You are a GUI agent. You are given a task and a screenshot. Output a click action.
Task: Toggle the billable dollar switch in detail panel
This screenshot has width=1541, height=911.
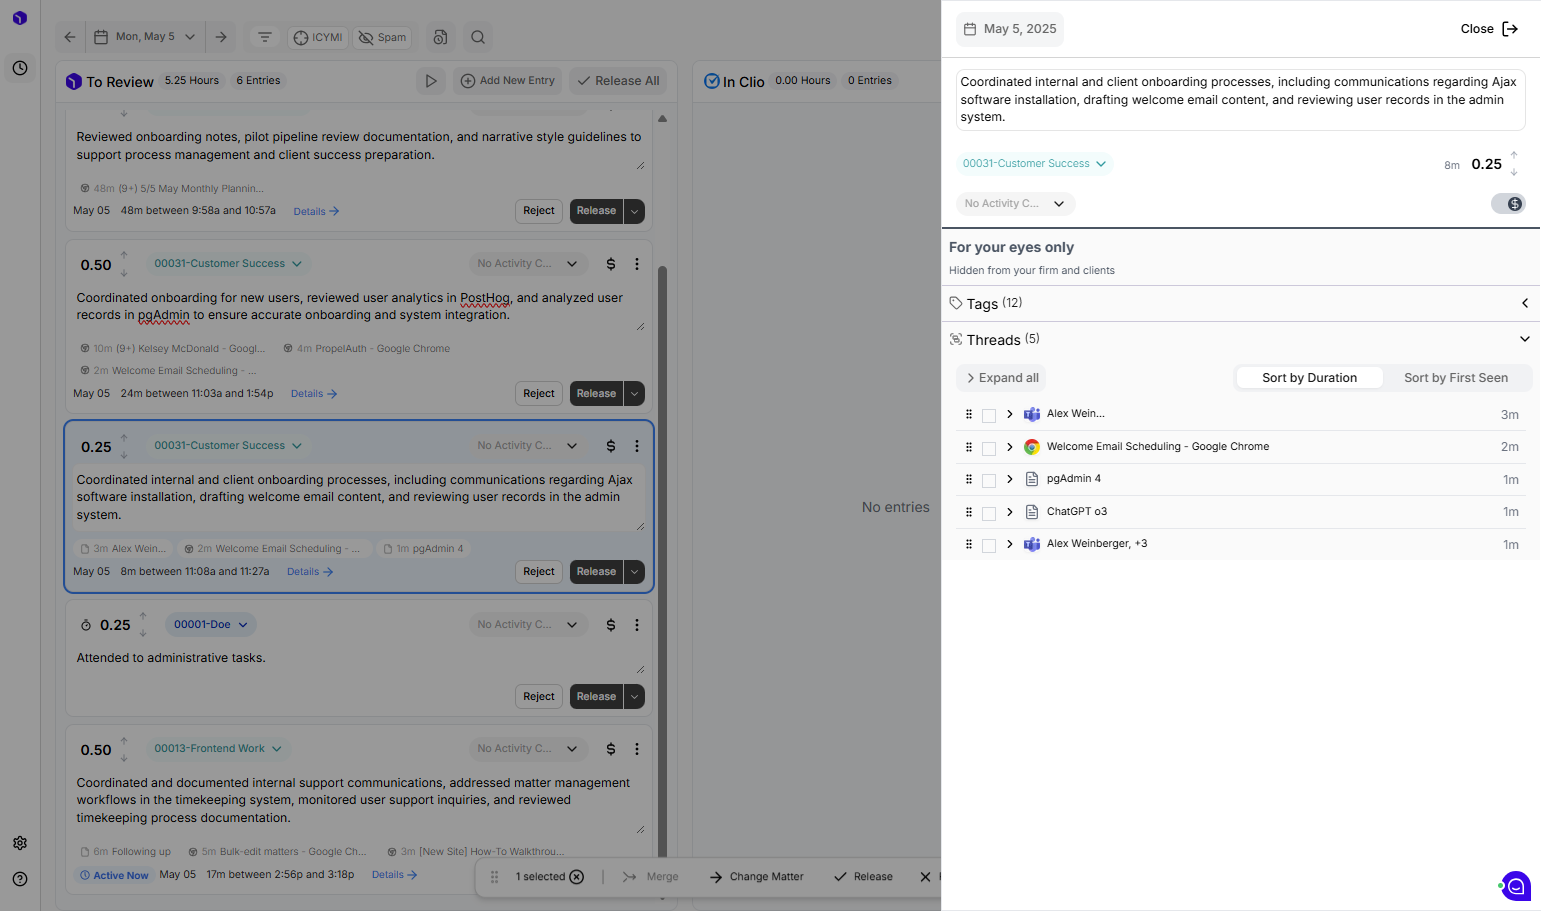[1508, 204]
